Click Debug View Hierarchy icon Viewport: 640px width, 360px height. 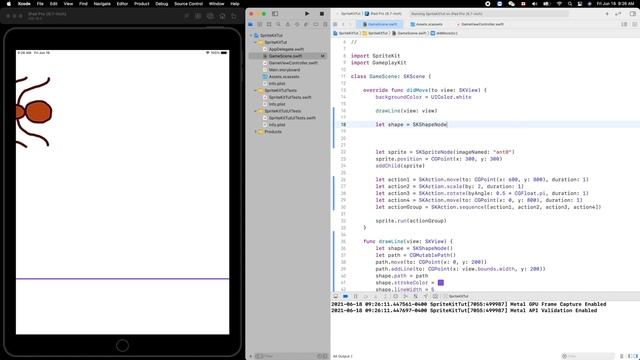coord(396,296)
